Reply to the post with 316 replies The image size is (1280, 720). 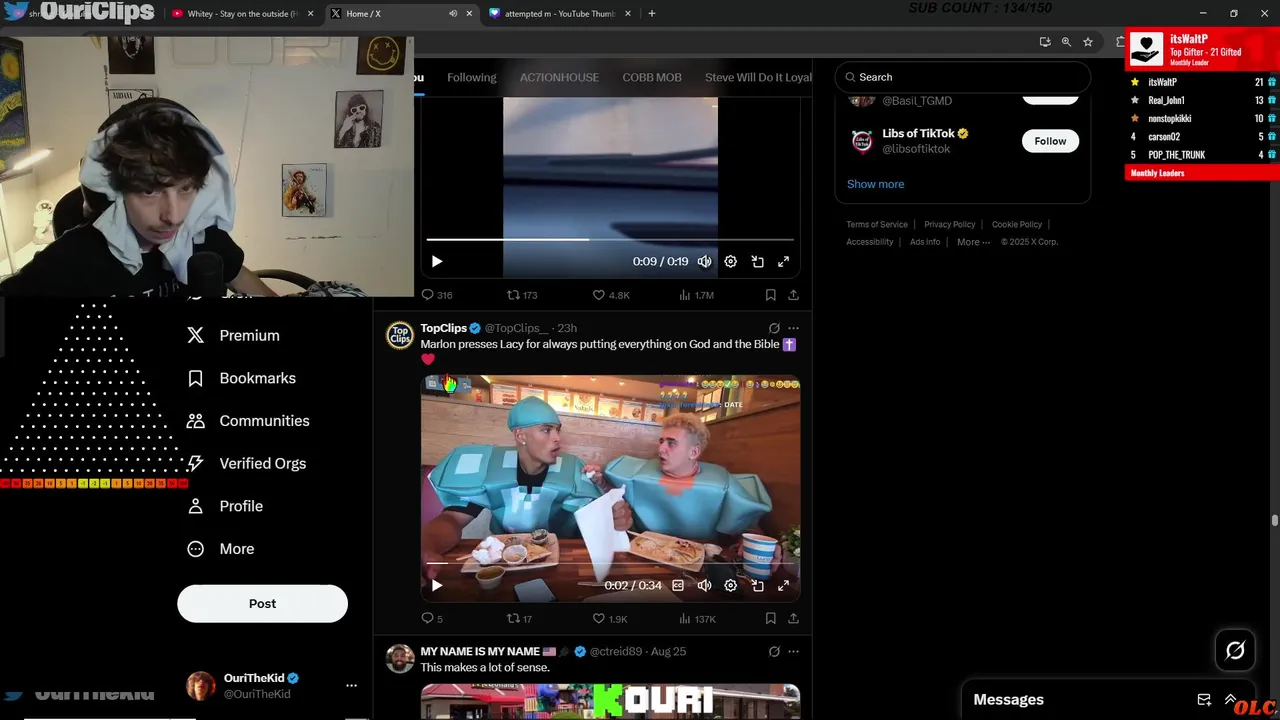pos(437,295)
